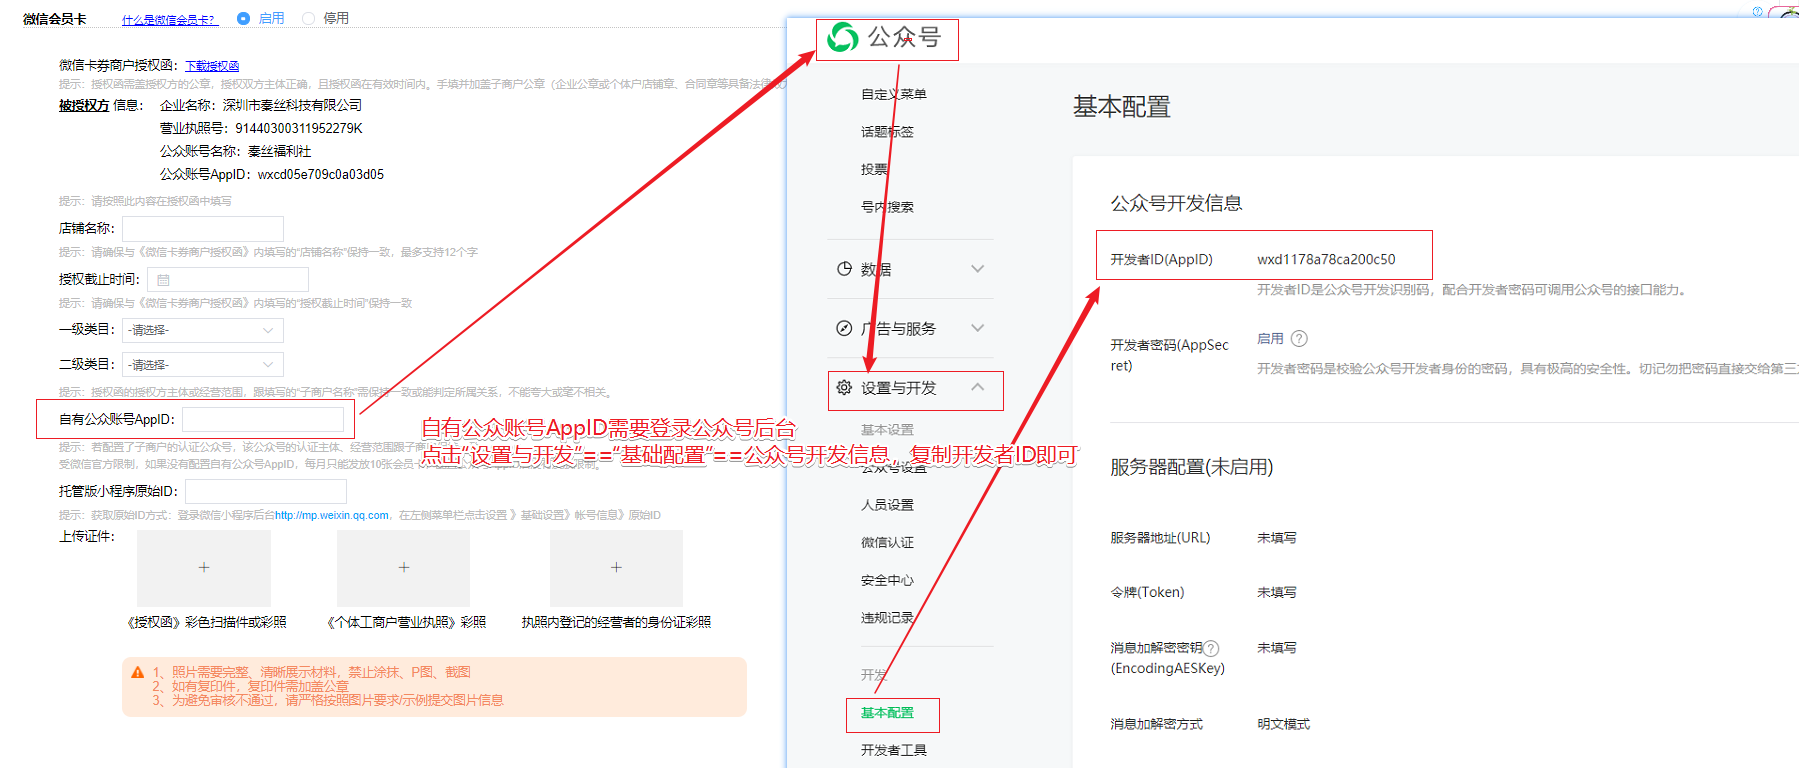Open 自定义菜单 in the sidebar
The image size is (1799, 768).
(894, 94)
